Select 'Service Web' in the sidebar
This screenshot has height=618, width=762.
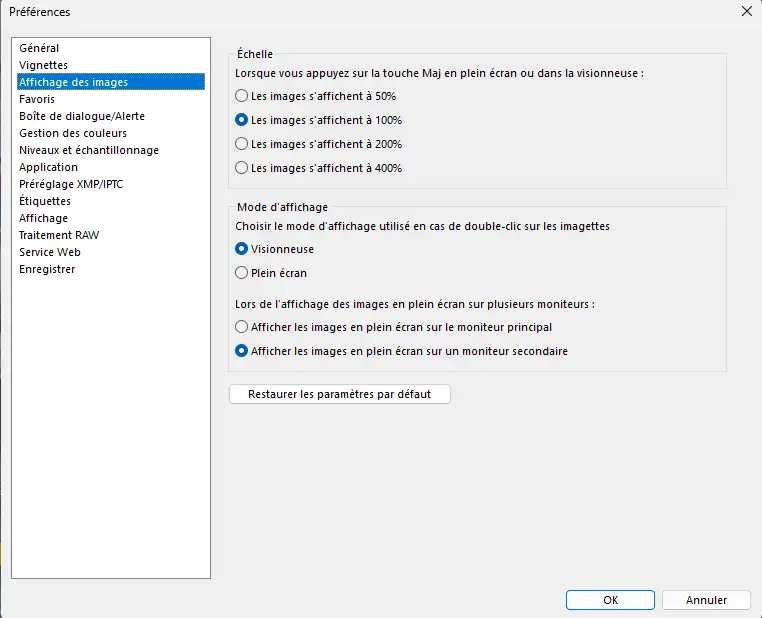[x=50, y=252]
